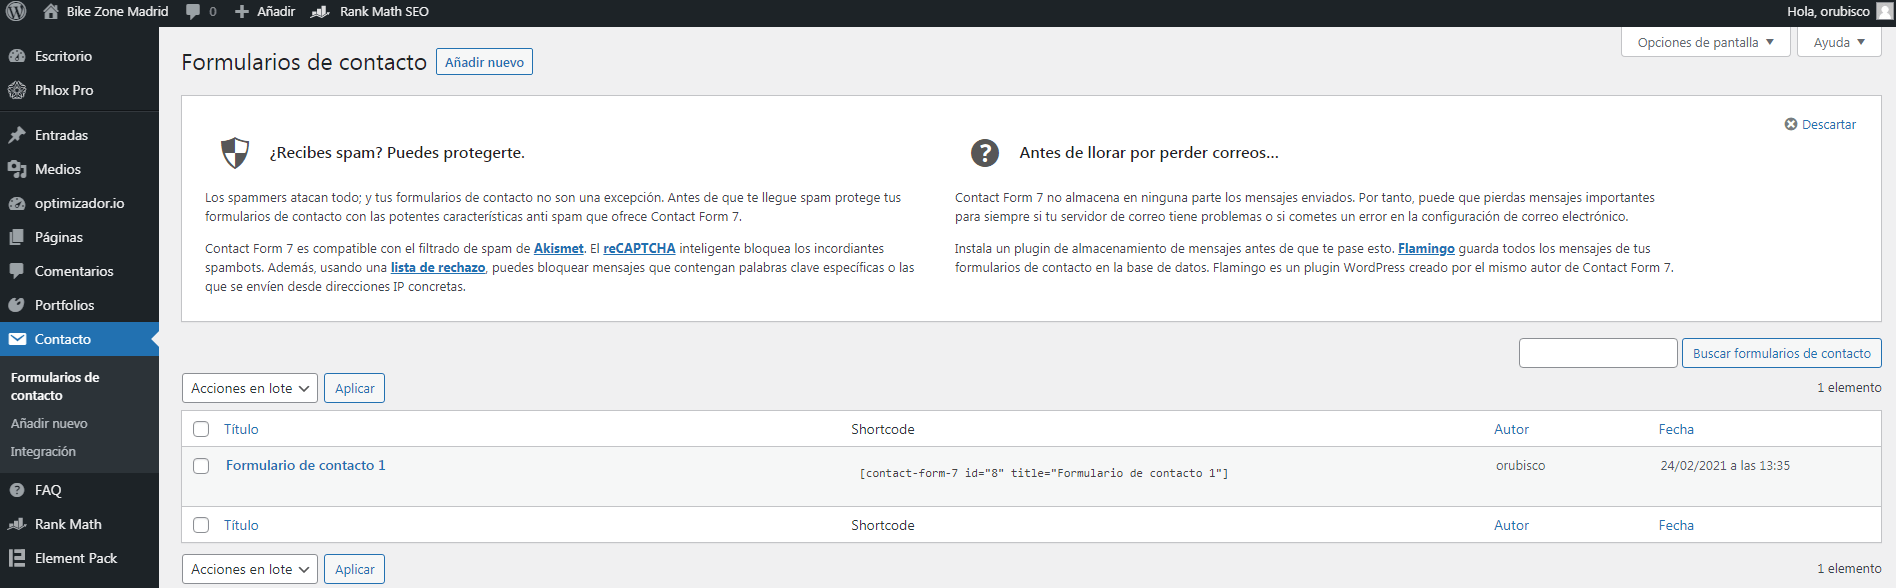Open Formulario de contacto 1 title link
1896x588 pixels.
point(305,465)
